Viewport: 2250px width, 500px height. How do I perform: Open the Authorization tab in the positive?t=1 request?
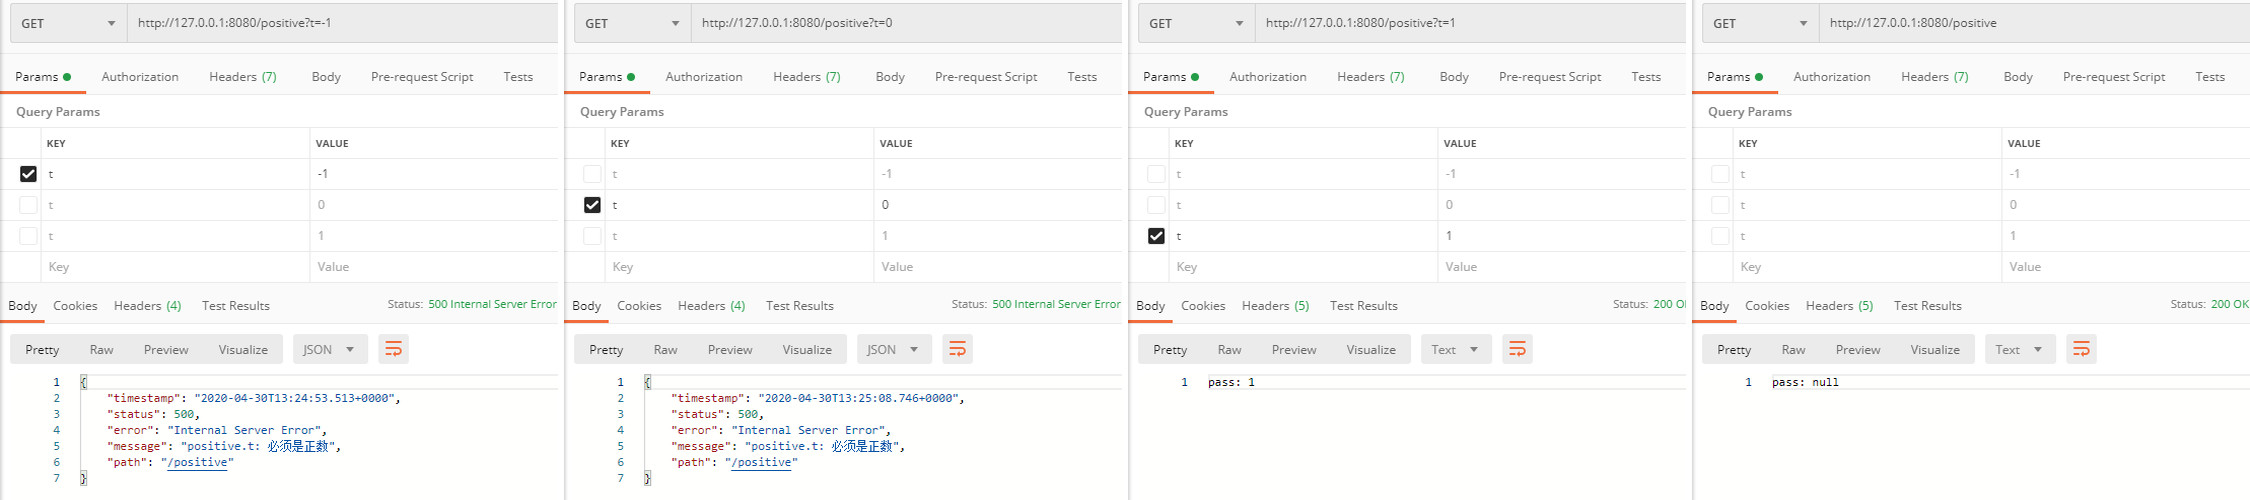1267,77
